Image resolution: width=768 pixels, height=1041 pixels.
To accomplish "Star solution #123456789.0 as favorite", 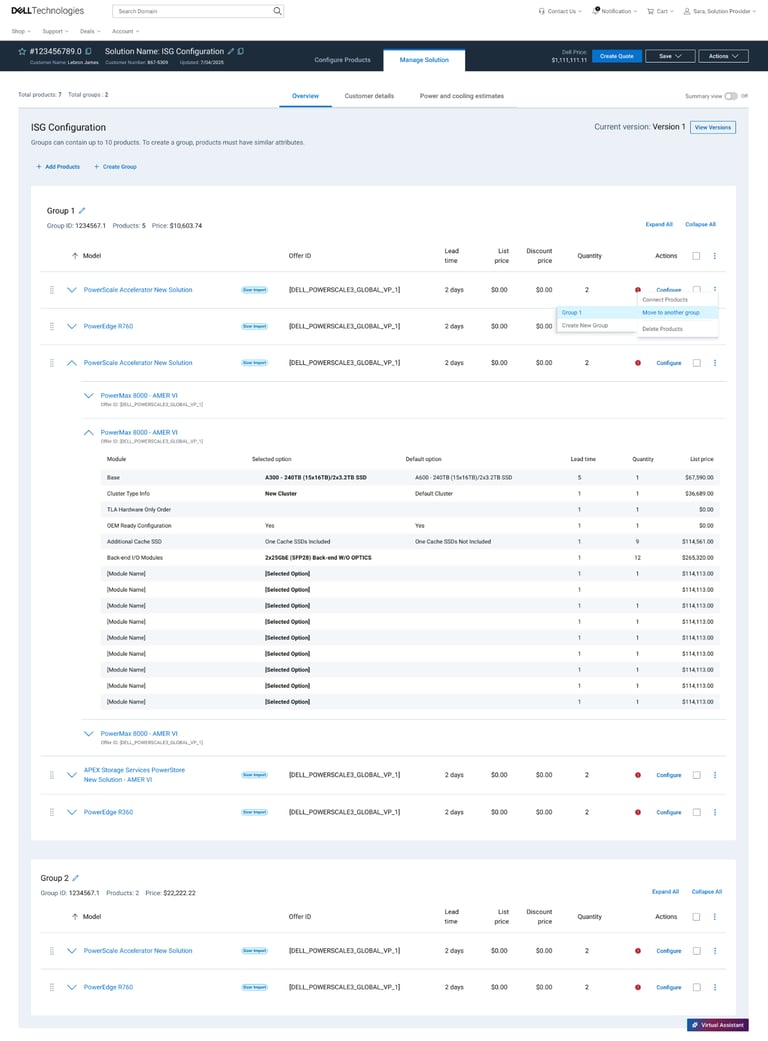I will (x=22, y=51).
